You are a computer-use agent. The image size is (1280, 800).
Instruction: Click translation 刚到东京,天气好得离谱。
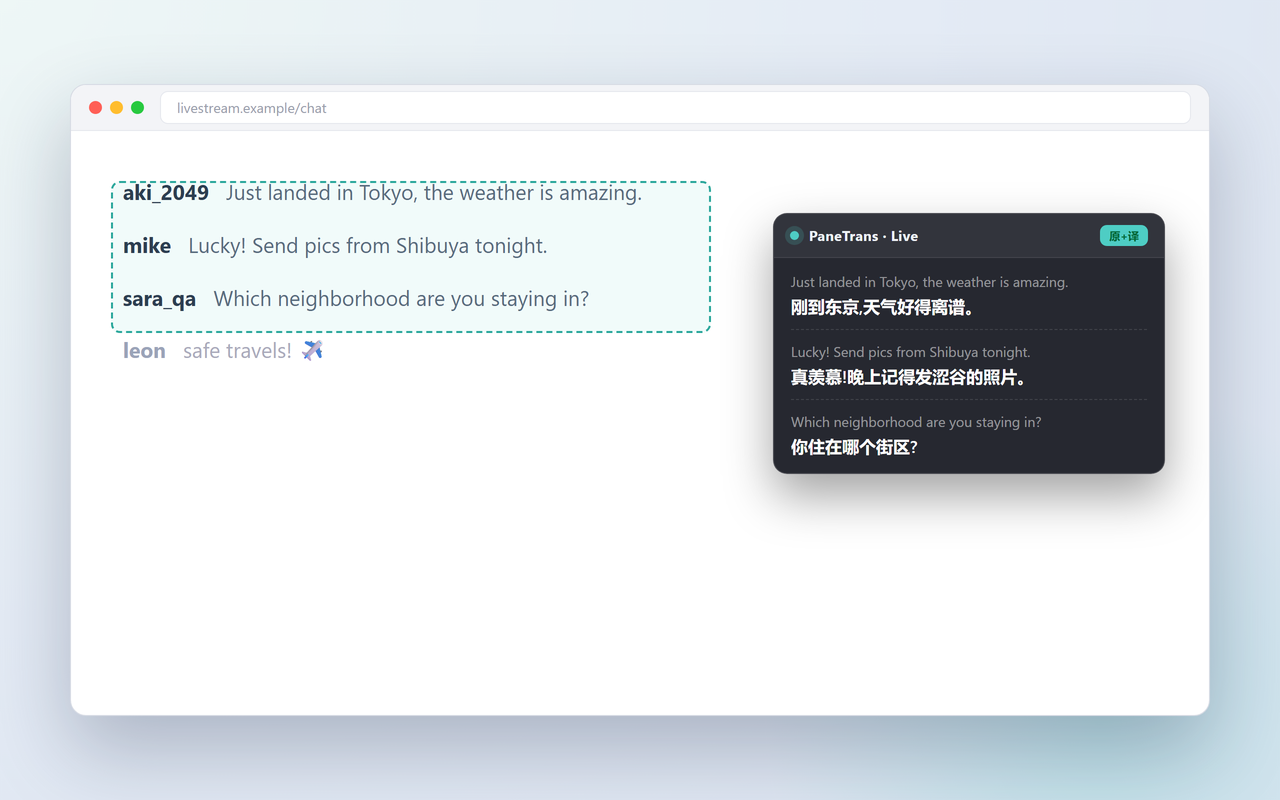883,307
